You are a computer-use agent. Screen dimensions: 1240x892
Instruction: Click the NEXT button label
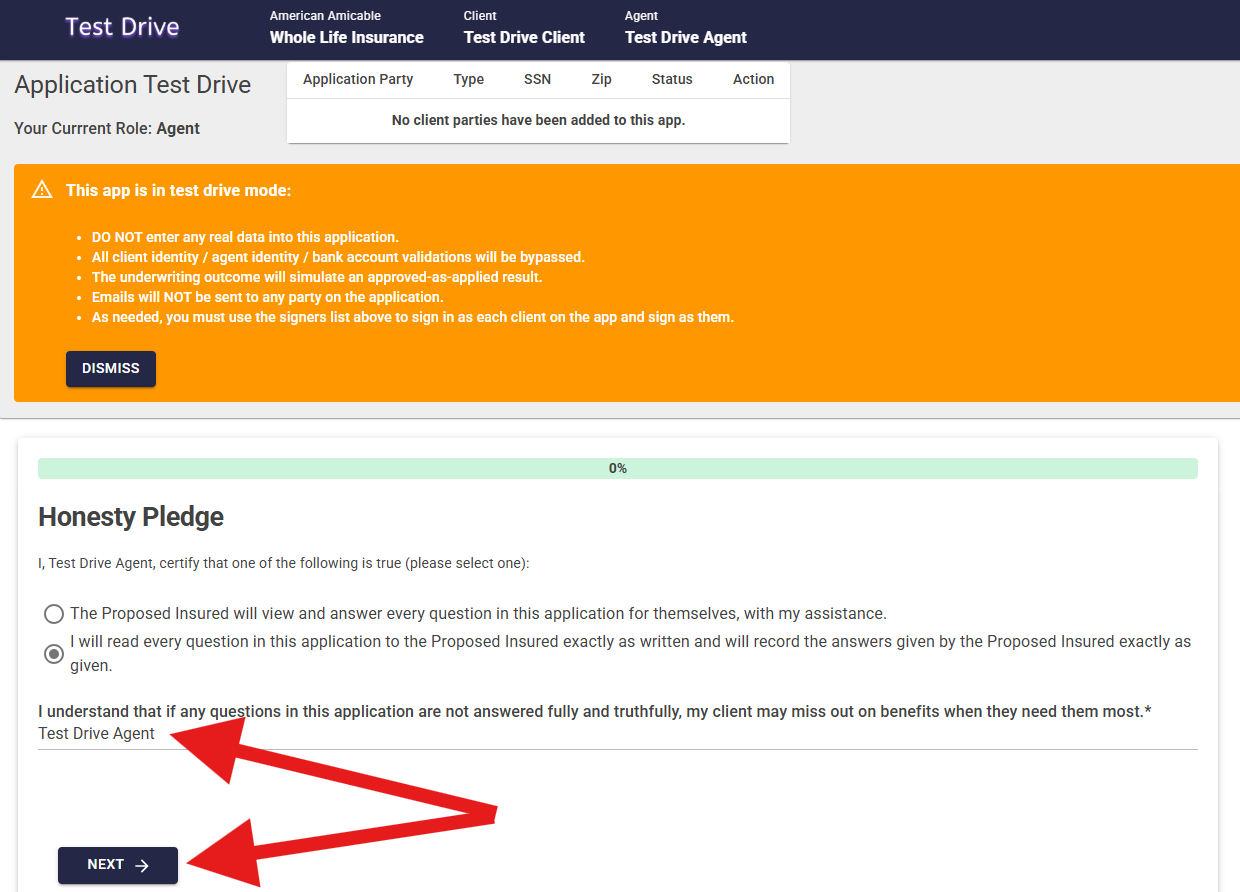106,865
